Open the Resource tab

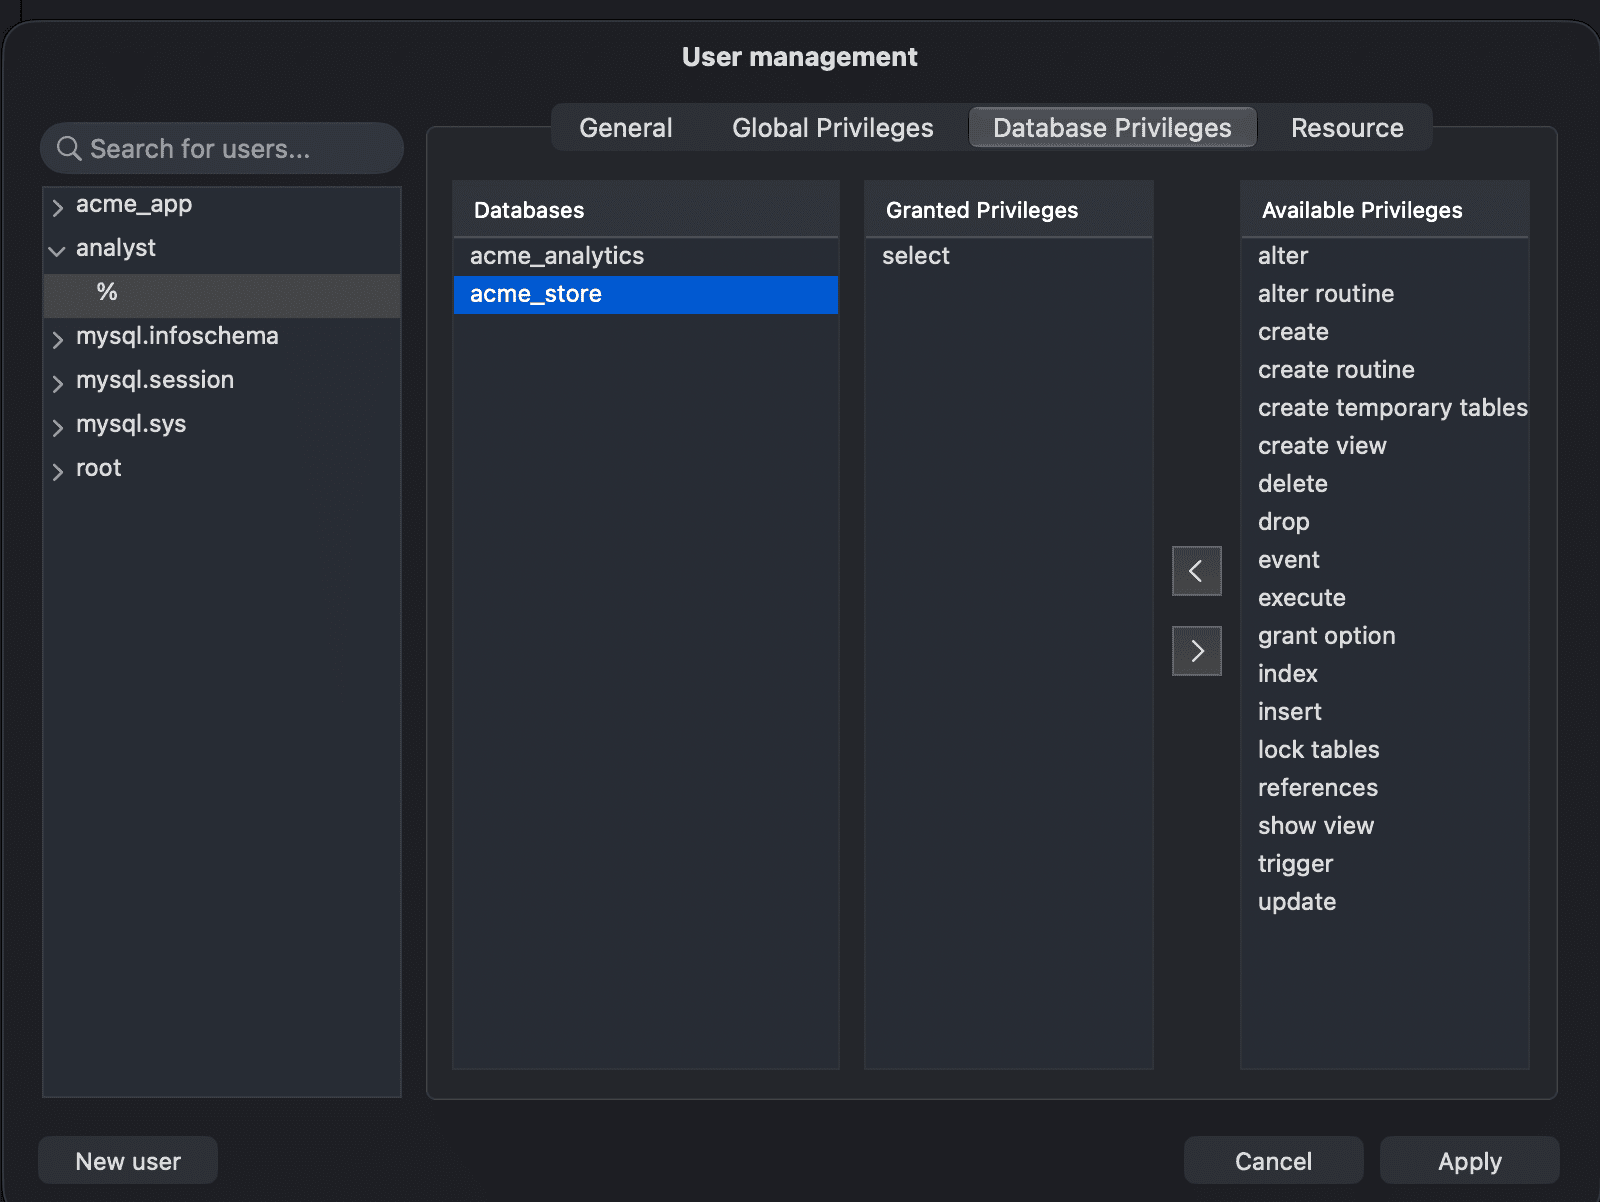(x=1347, y=128)
